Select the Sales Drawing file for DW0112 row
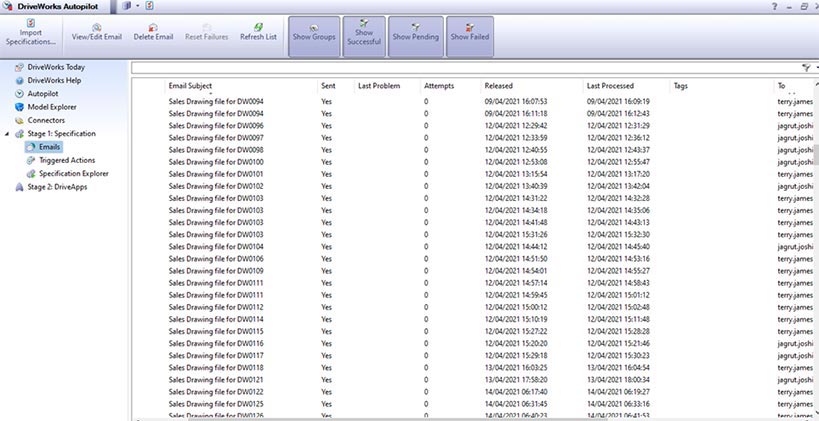Screen dimensions: 819x421 (473, 307)
